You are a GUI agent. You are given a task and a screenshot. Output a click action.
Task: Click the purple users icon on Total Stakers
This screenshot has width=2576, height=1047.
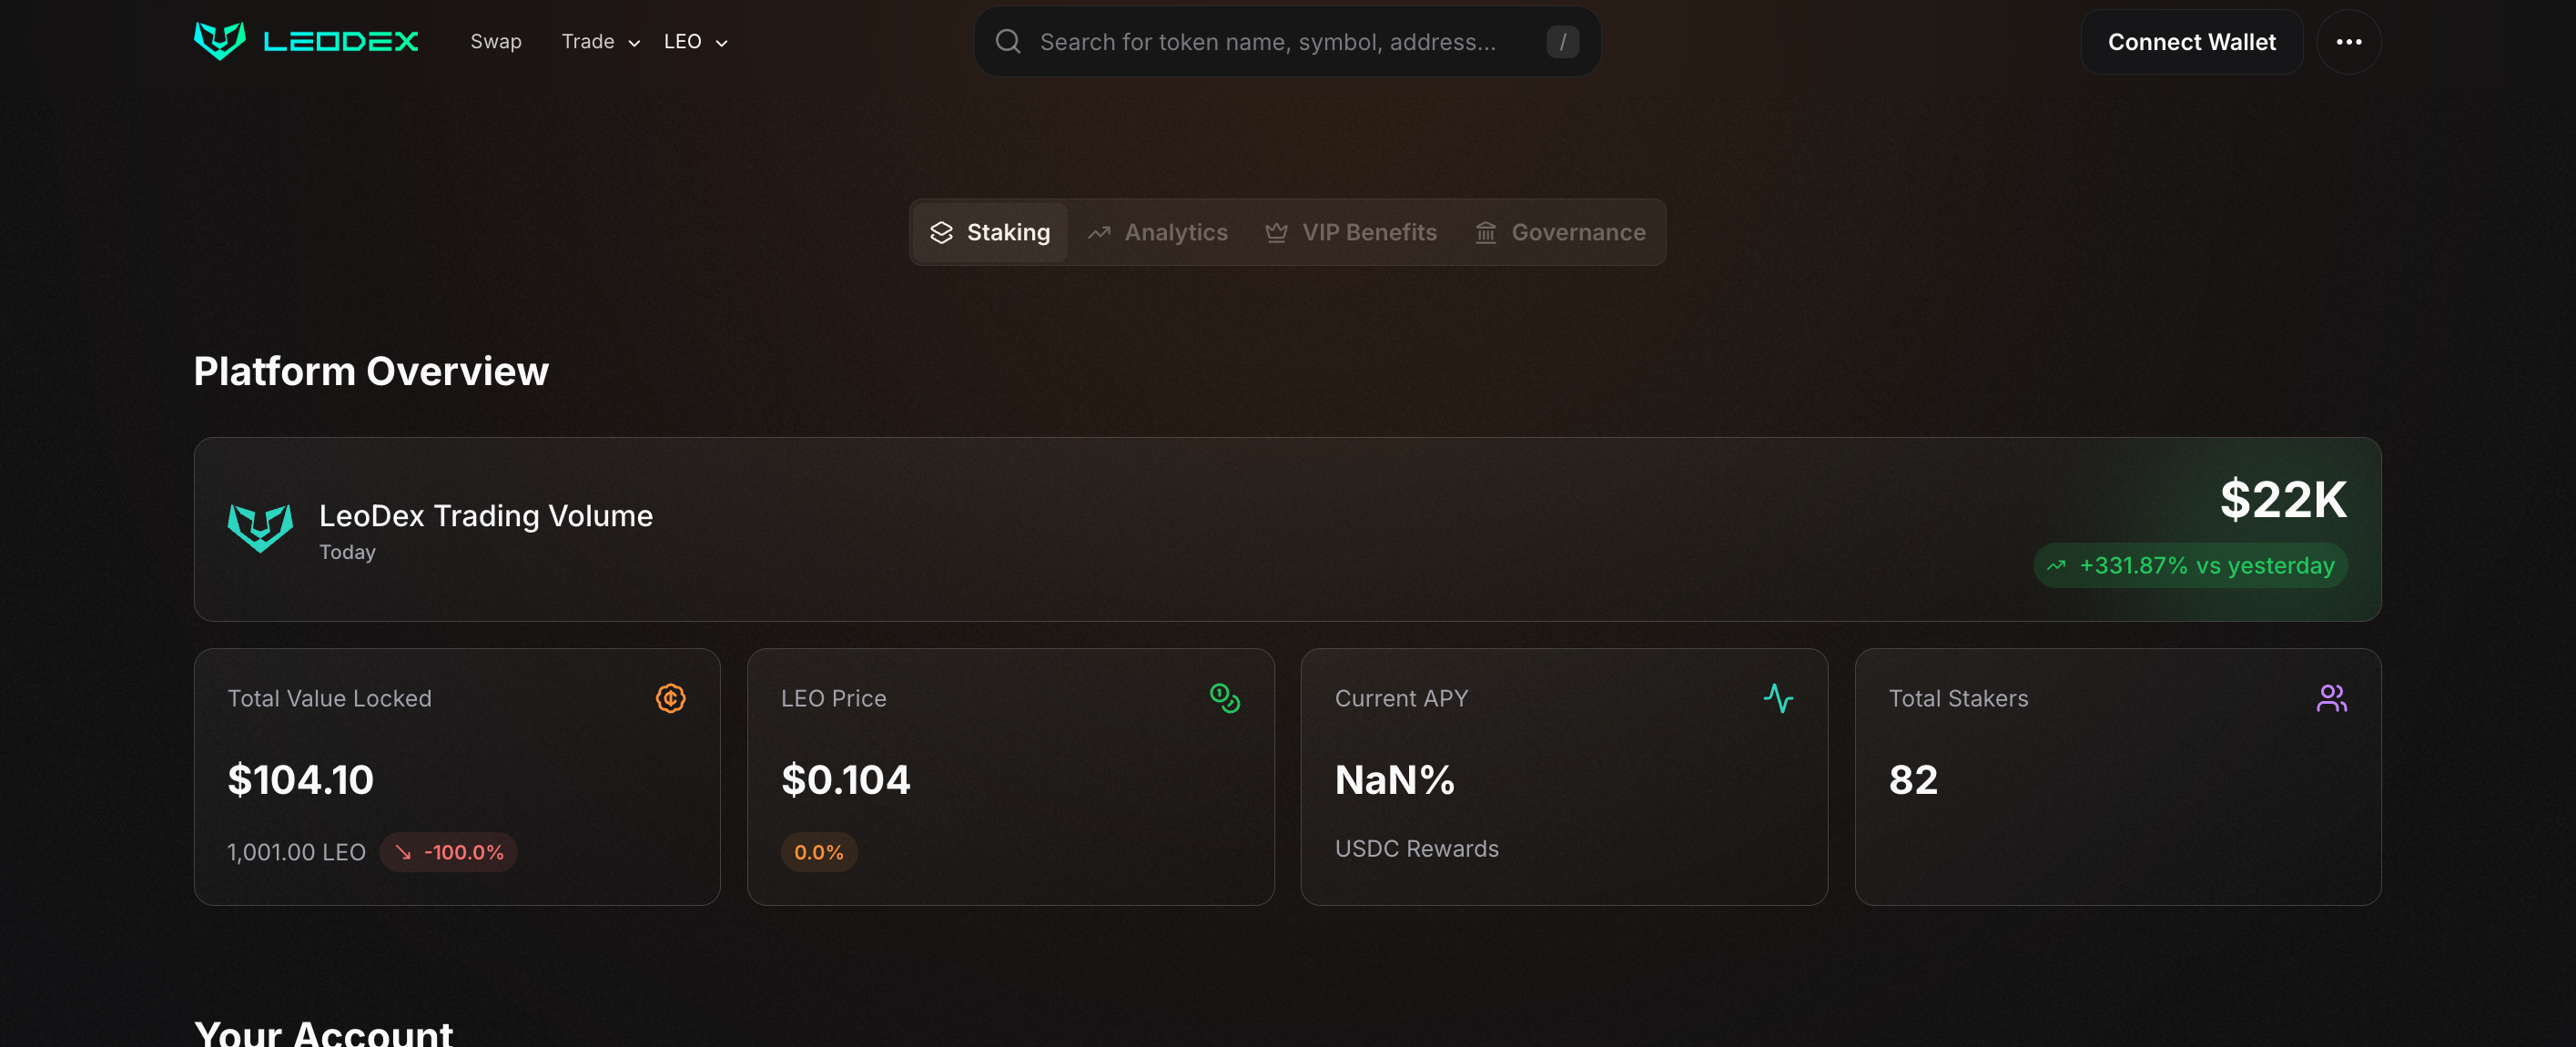click(x=2330, y=698)
